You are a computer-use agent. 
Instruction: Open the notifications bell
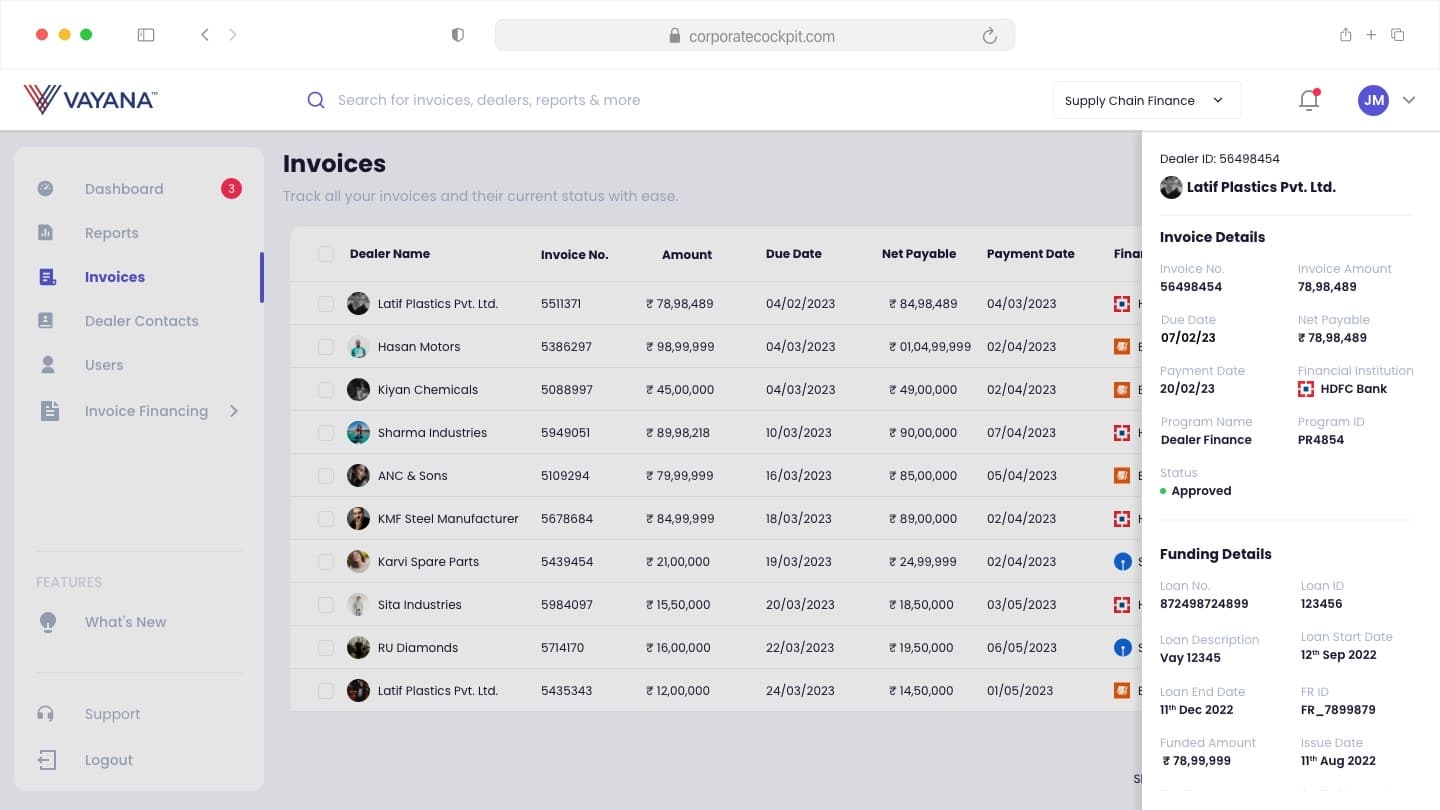coord(1309,100)
